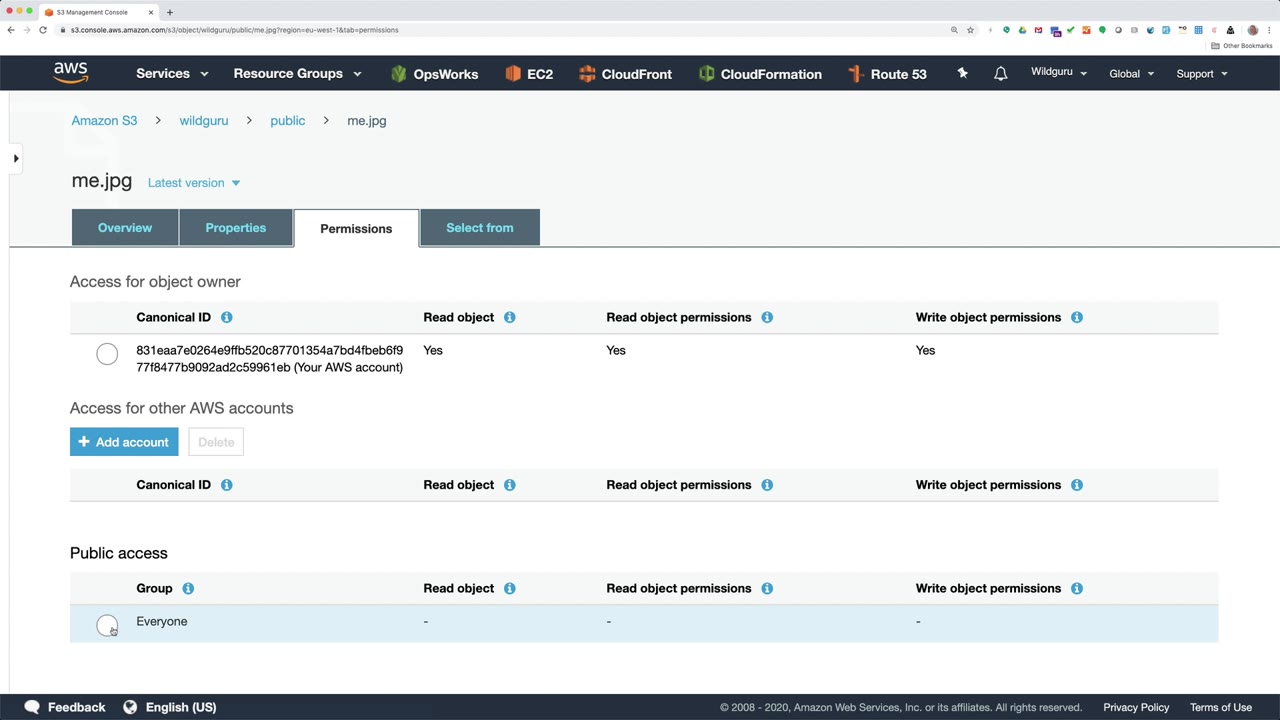Go to the Select from tab
Screen dimensions: 1280x720
coord(480,228)
